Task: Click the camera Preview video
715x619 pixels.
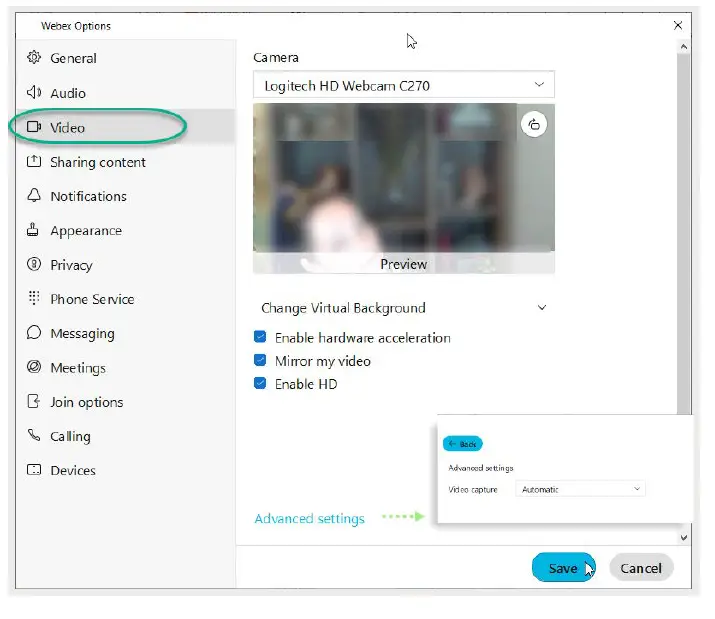Action: (404, 188)
